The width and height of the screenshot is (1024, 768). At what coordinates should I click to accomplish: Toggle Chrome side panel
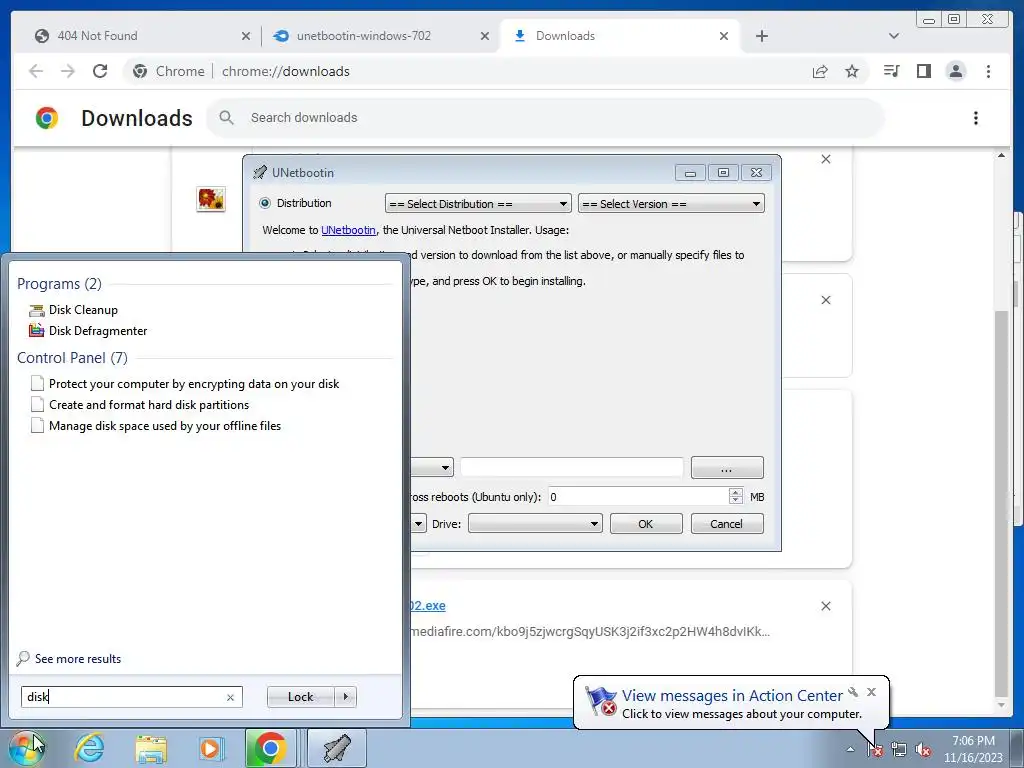923,71
